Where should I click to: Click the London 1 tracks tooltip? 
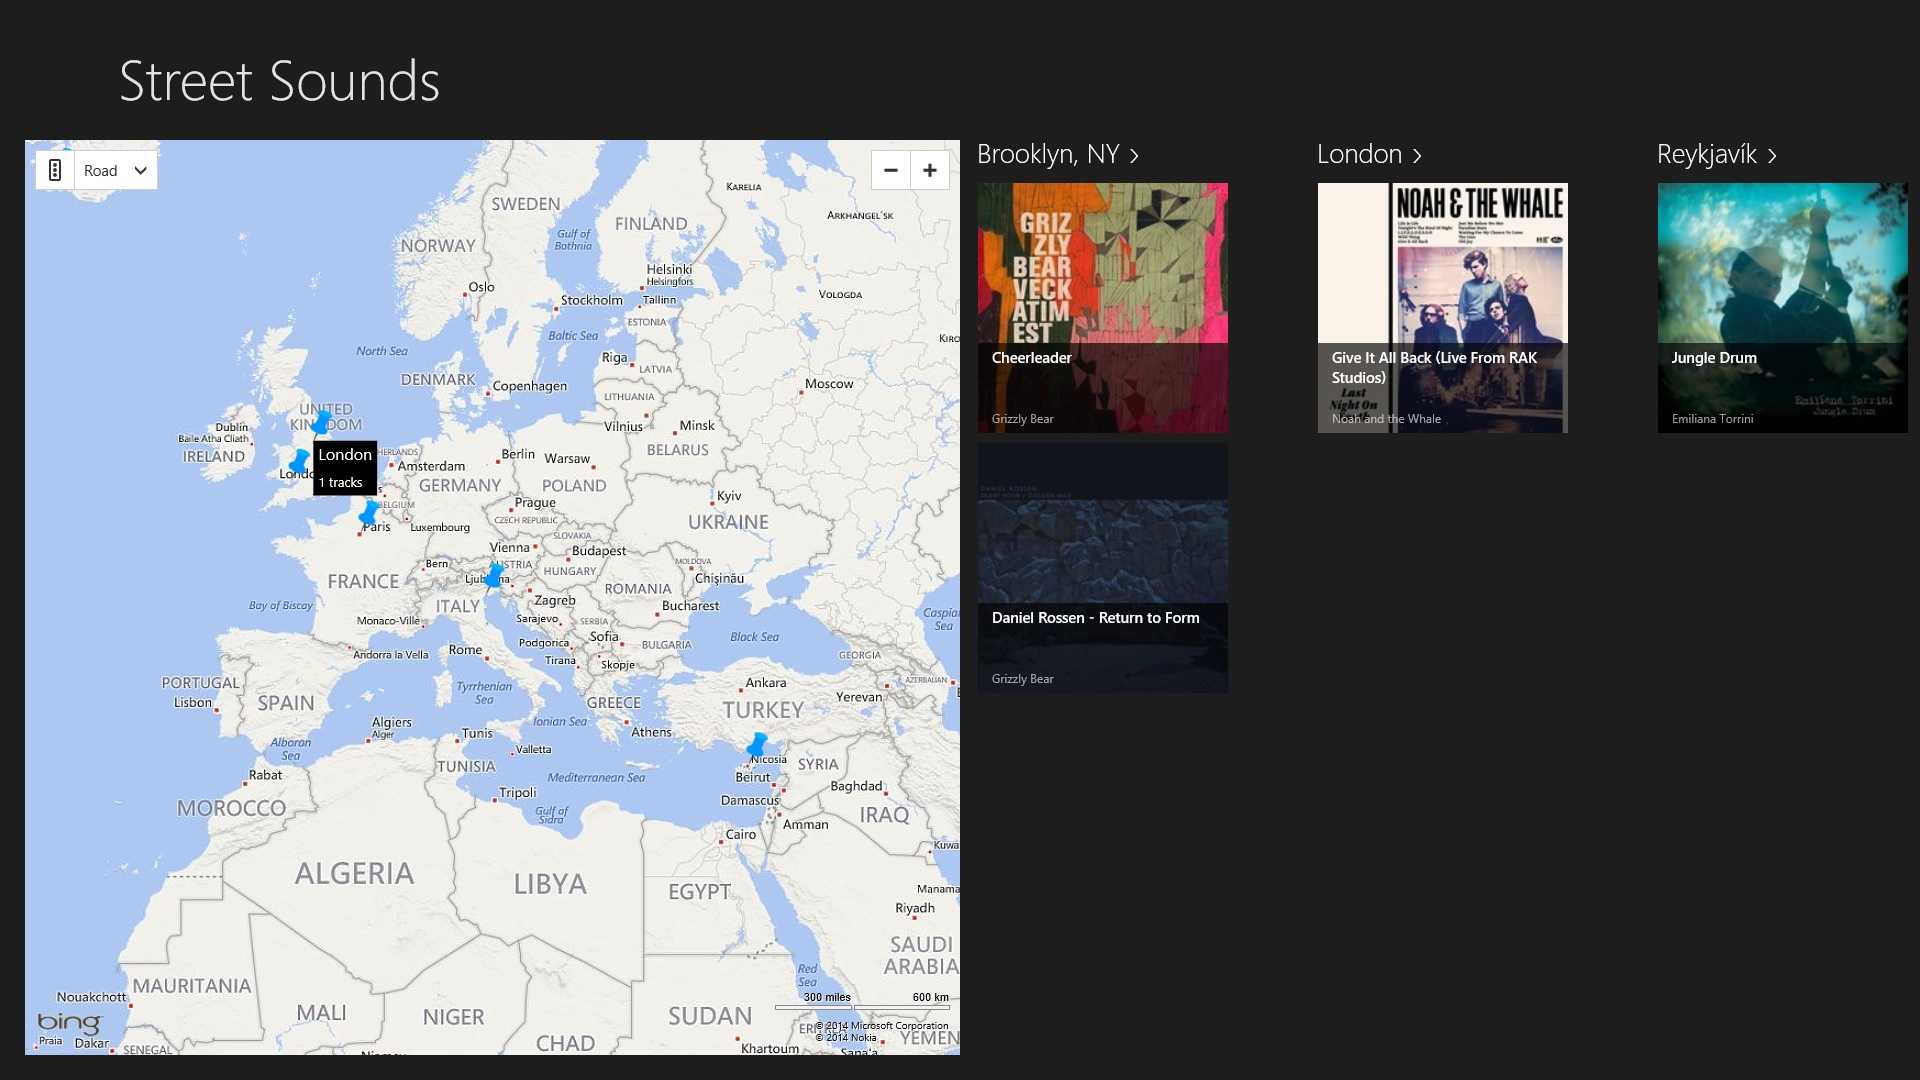345,467
